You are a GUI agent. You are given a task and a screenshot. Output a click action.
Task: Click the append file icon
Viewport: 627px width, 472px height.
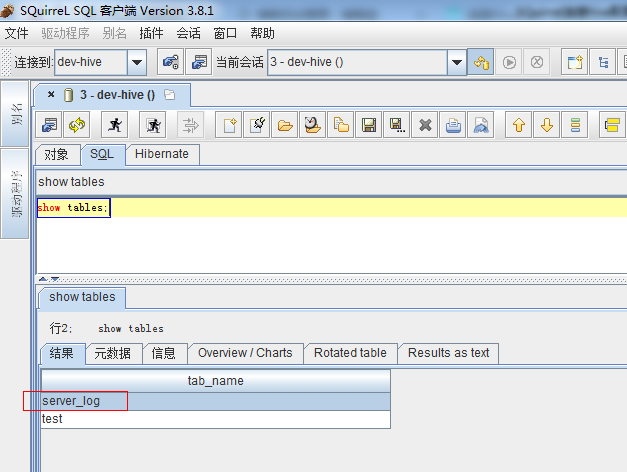[341, 125]
